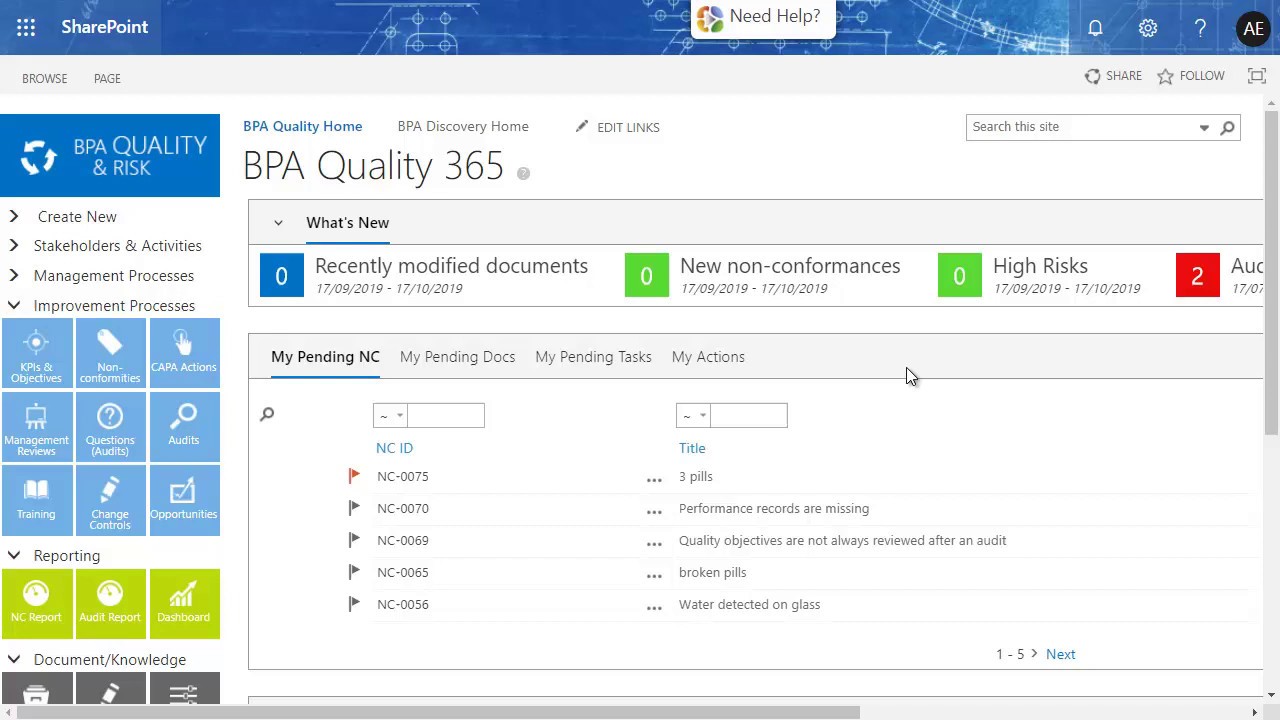Screen dimensions: 1280x720
Task: Open ellipsis menu for NC-0075
Action: (x=654, y=480)
